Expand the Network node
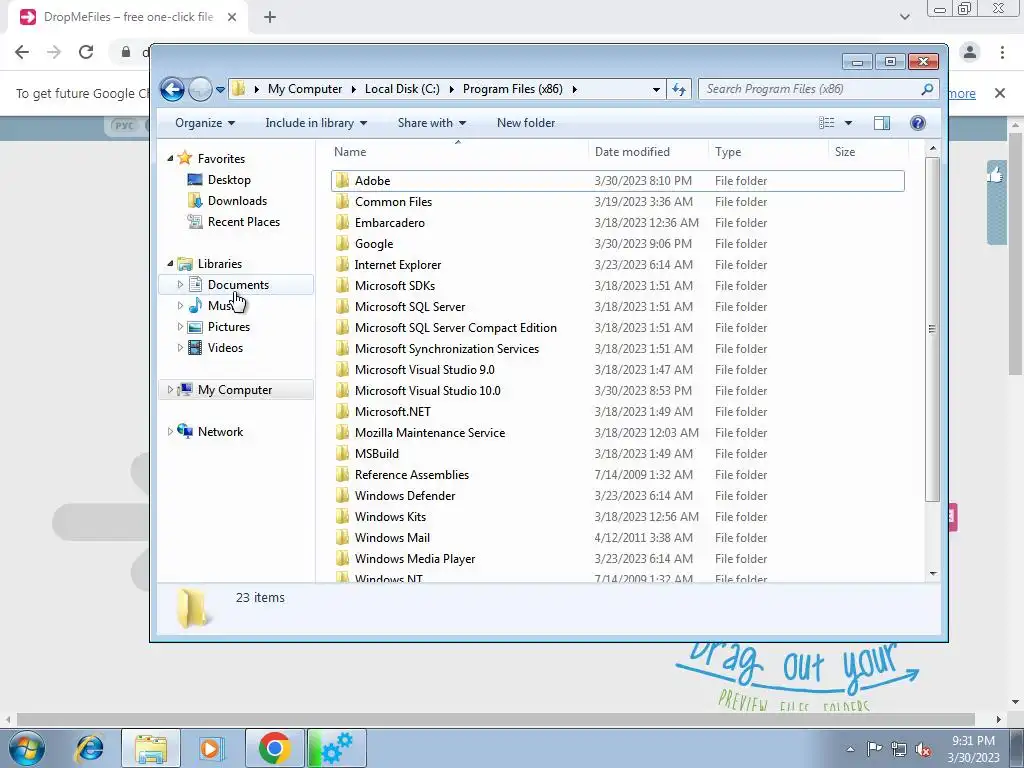This screenshot has height=768, width=1024. pos(170,432)
